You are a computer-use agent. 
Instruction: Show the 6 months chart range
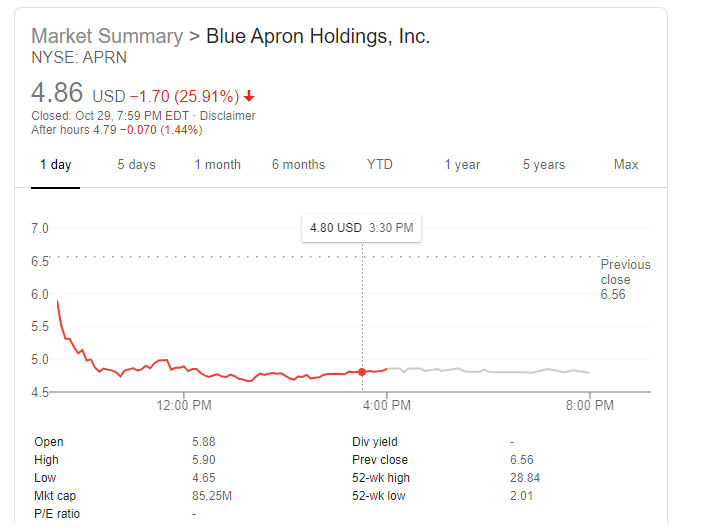298,165
